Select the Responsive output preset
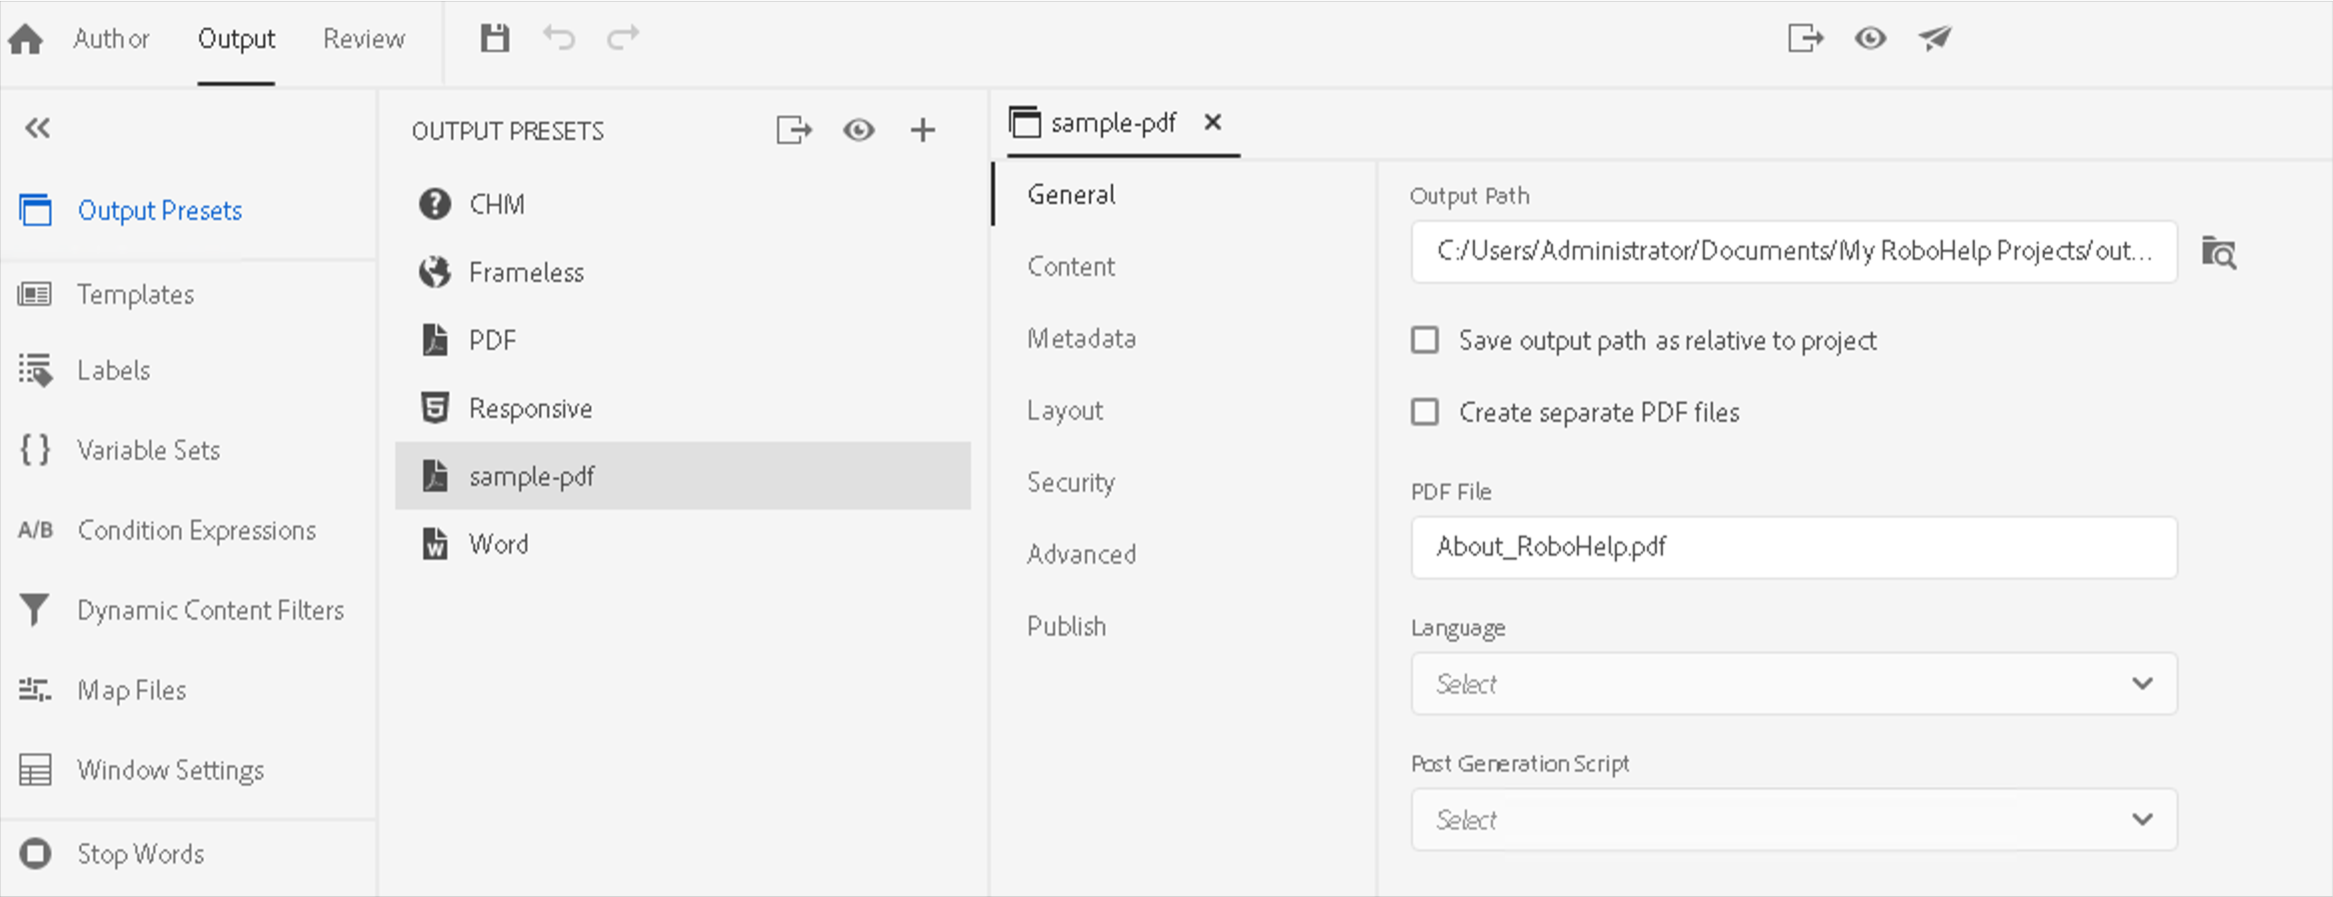 tap(530, 409)
